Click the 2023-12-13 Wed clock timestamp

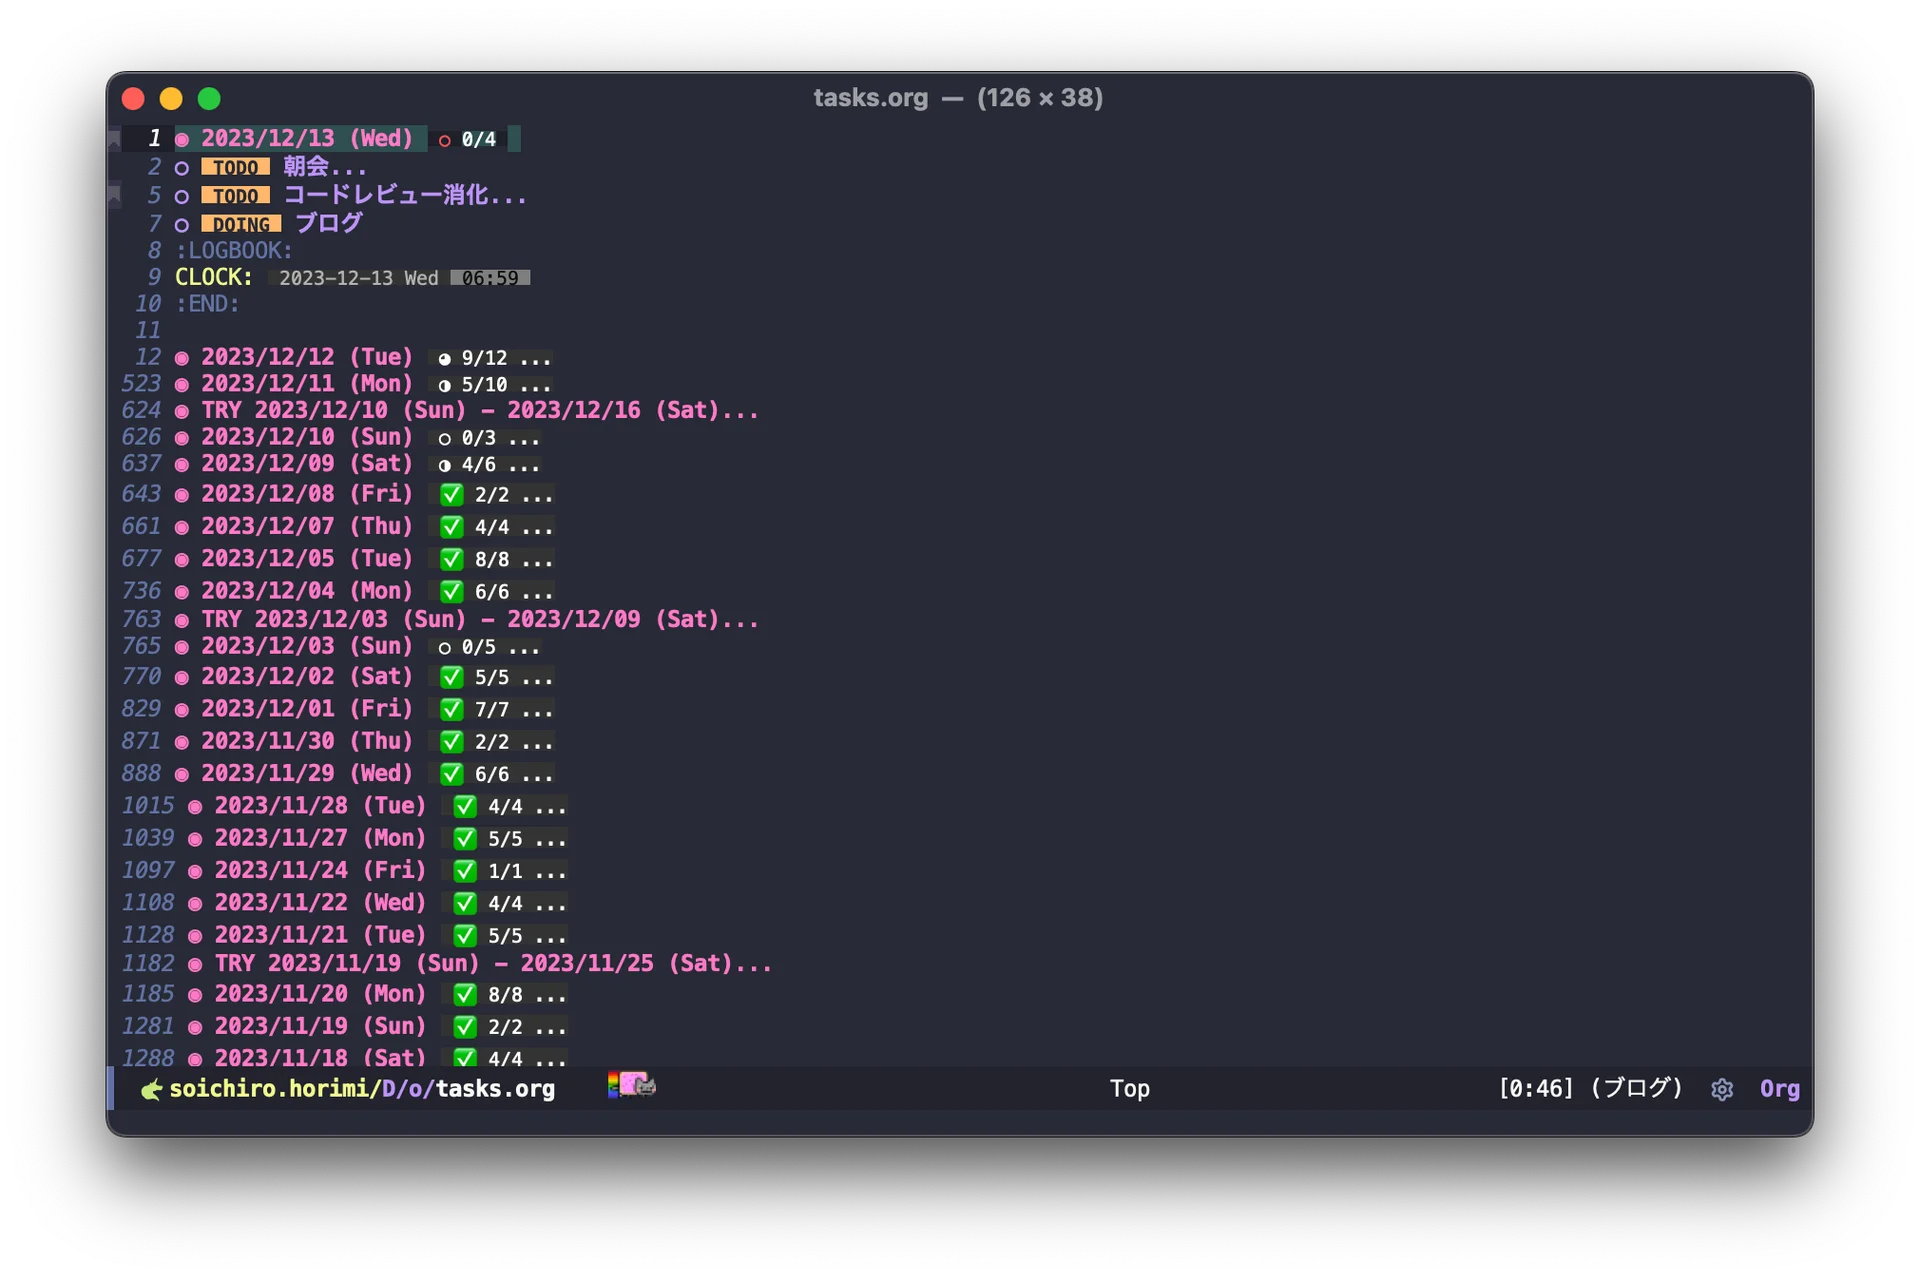pos(358,278)
